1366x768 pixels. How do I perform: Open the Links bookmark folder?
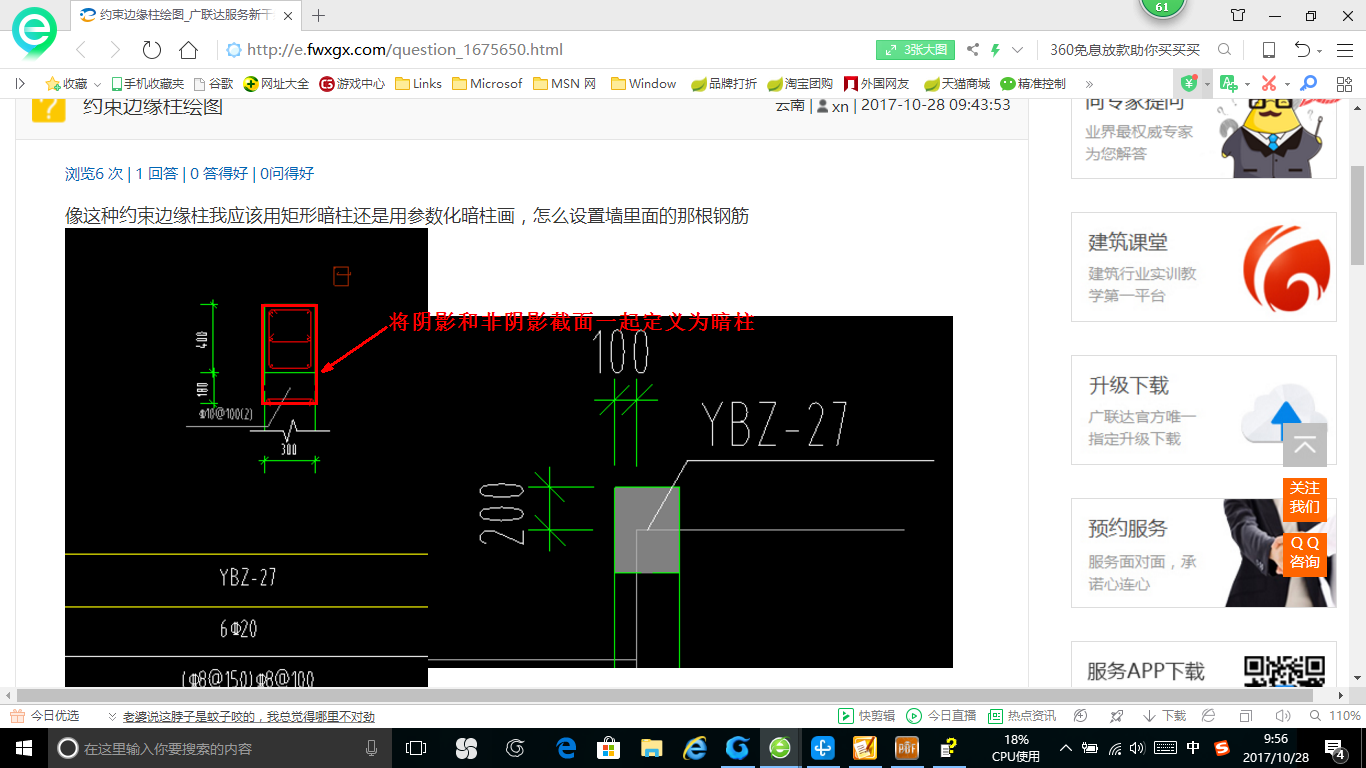point(418,84)
